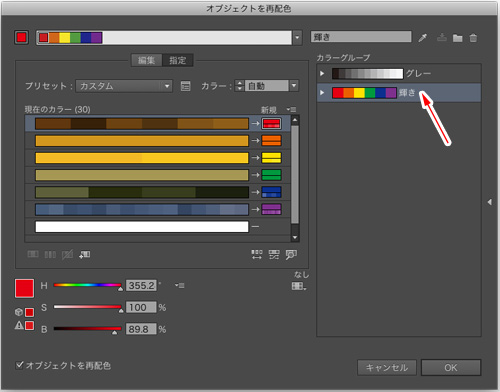Click the S value field 100

point(141,307)
